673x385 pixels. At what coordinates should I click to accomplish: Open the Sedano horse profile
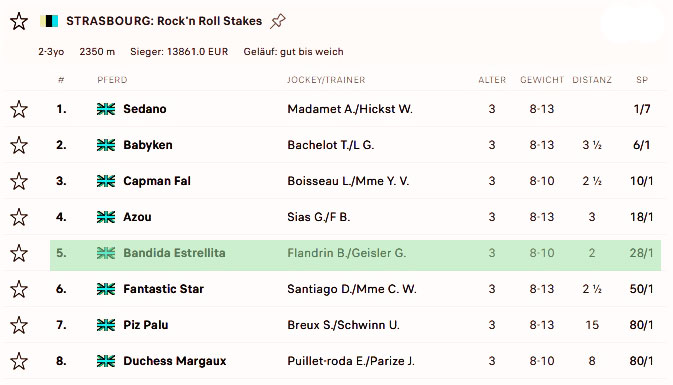[x=145, y=109]
